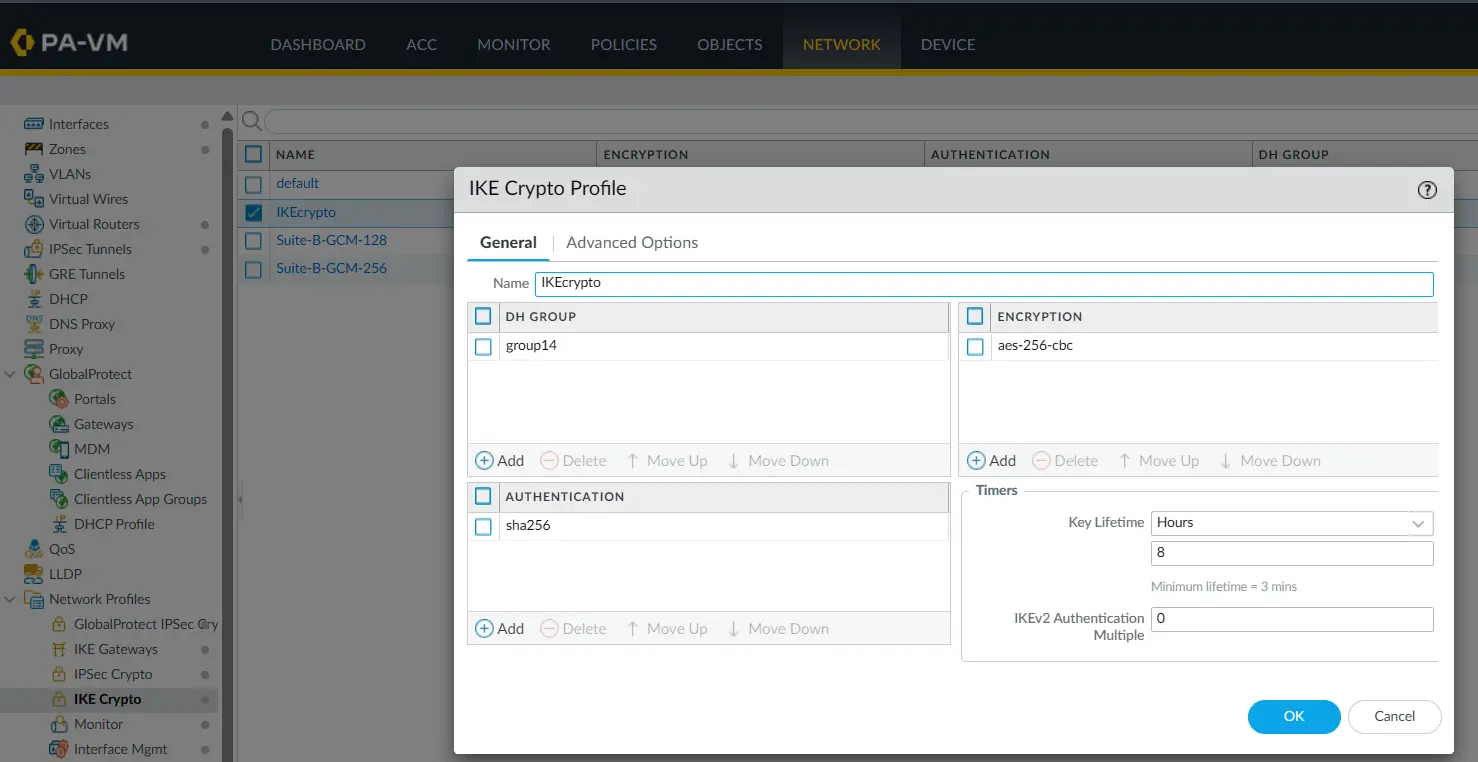Uncheck the IKEcrypto row checkbox

pyautogui.click(x=253, y=212)
